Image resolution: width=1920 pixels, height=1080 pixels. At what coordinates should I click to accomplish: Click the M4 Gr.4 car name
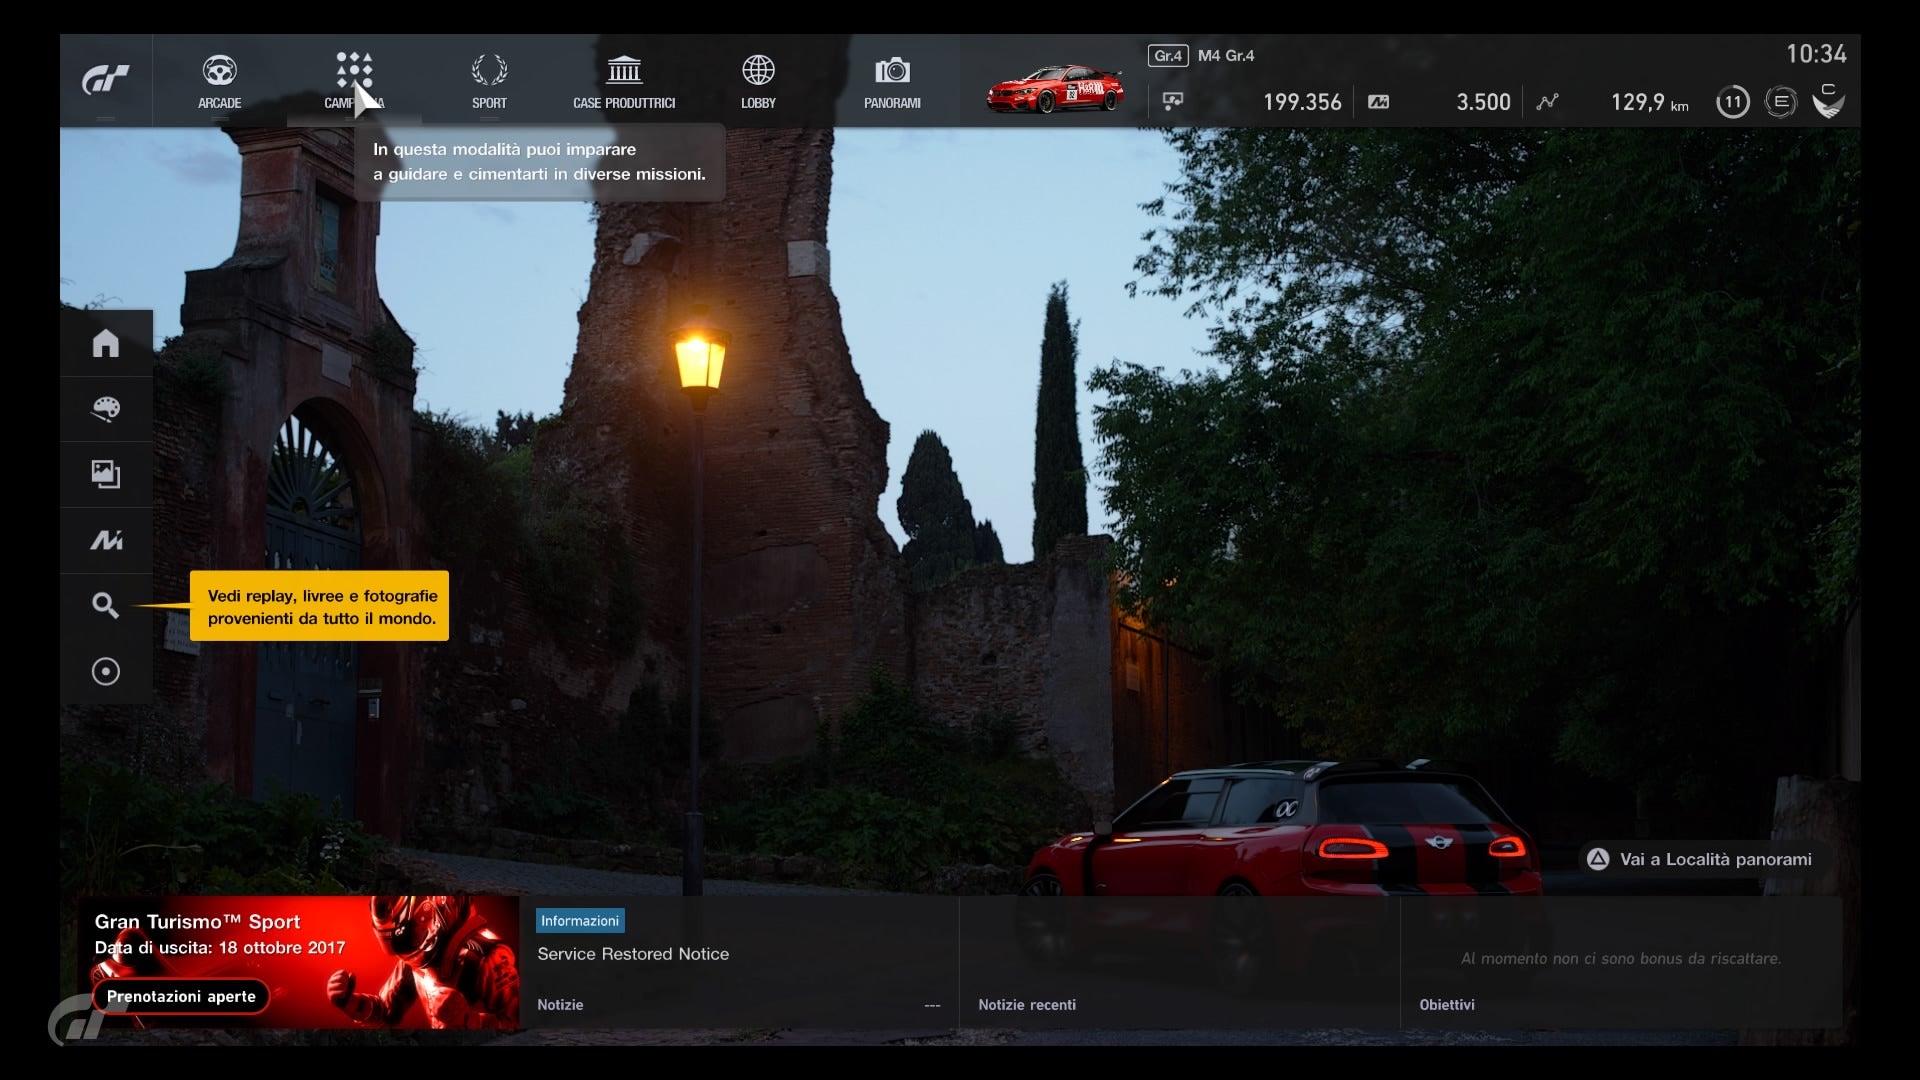pyautogui.click(x=1226, y=56)
